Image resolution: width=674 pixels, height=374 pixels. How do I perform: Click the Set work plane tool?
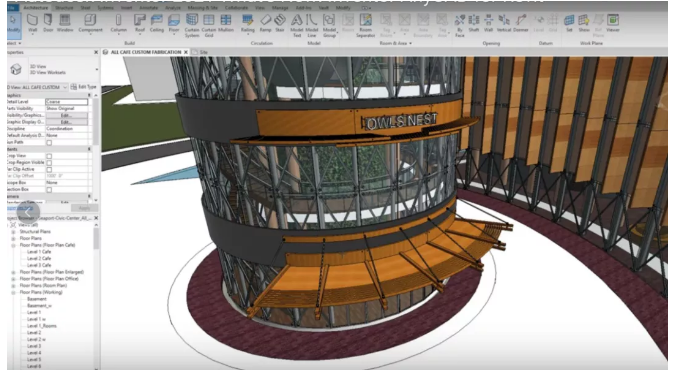[569, 24]
